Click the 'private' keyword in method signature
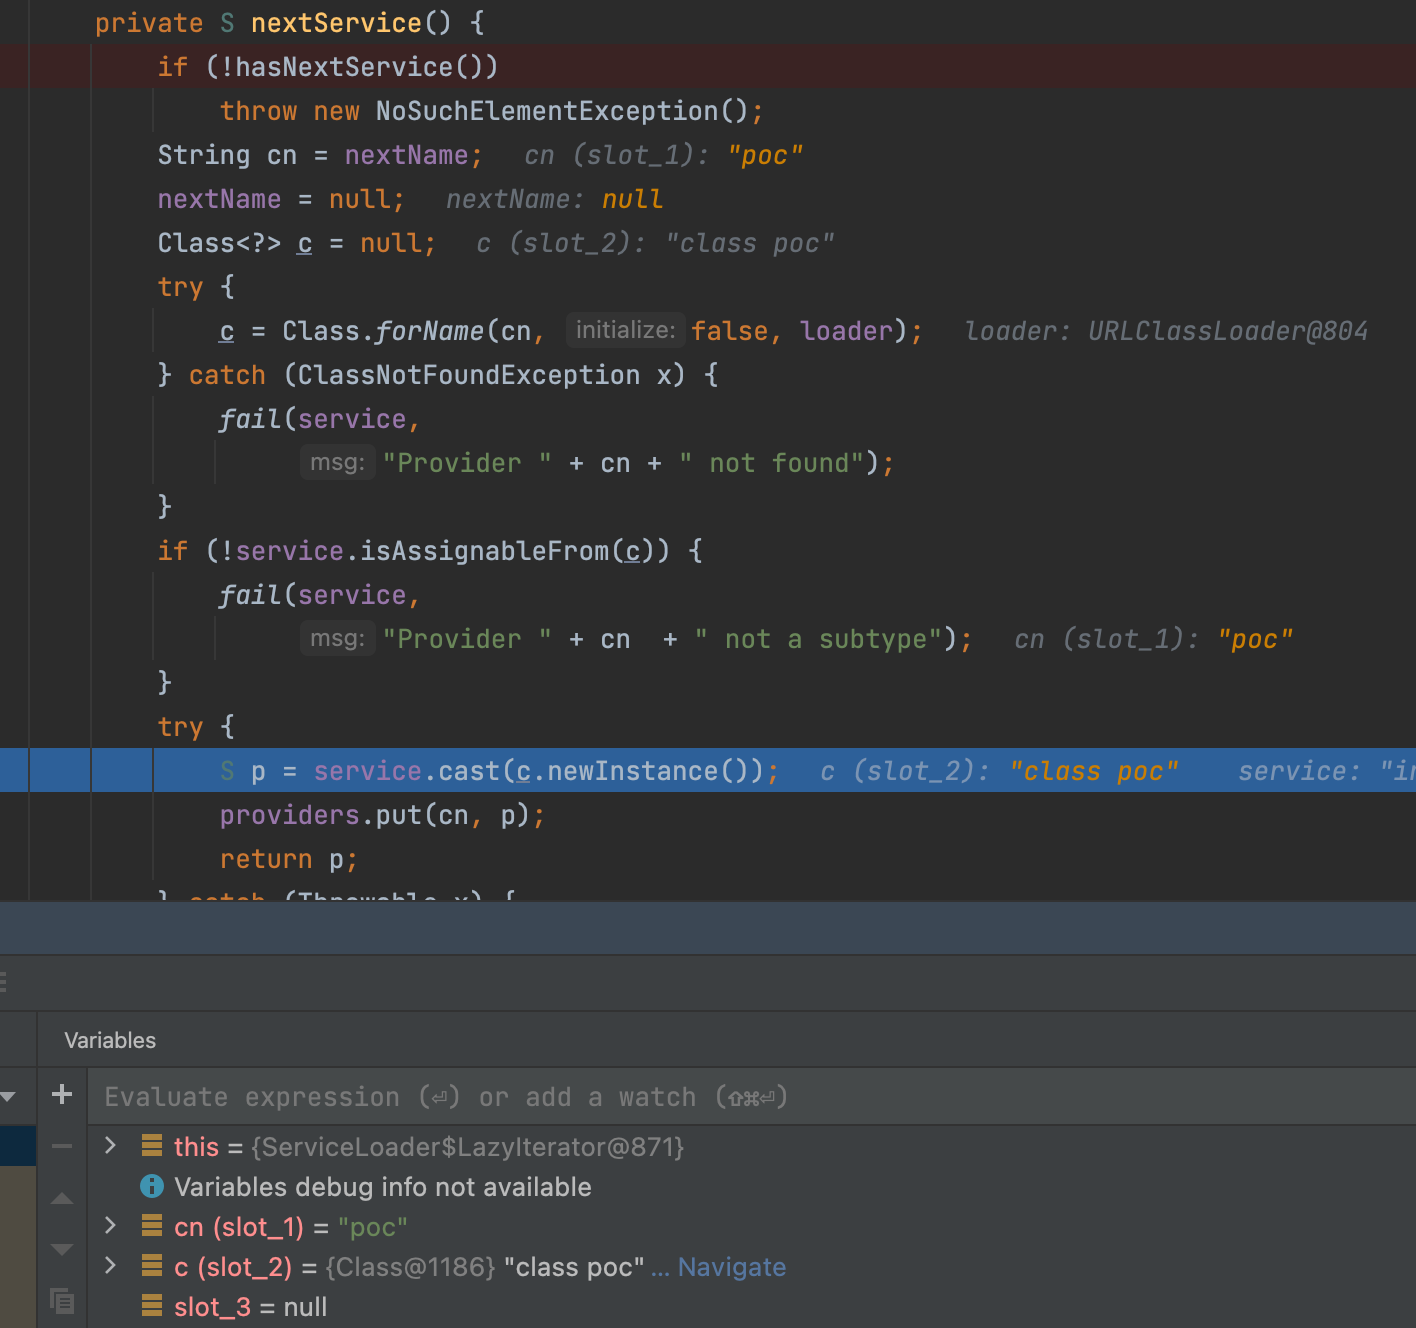Screen dimensions: 1416x1328 (x=149, y=23)
